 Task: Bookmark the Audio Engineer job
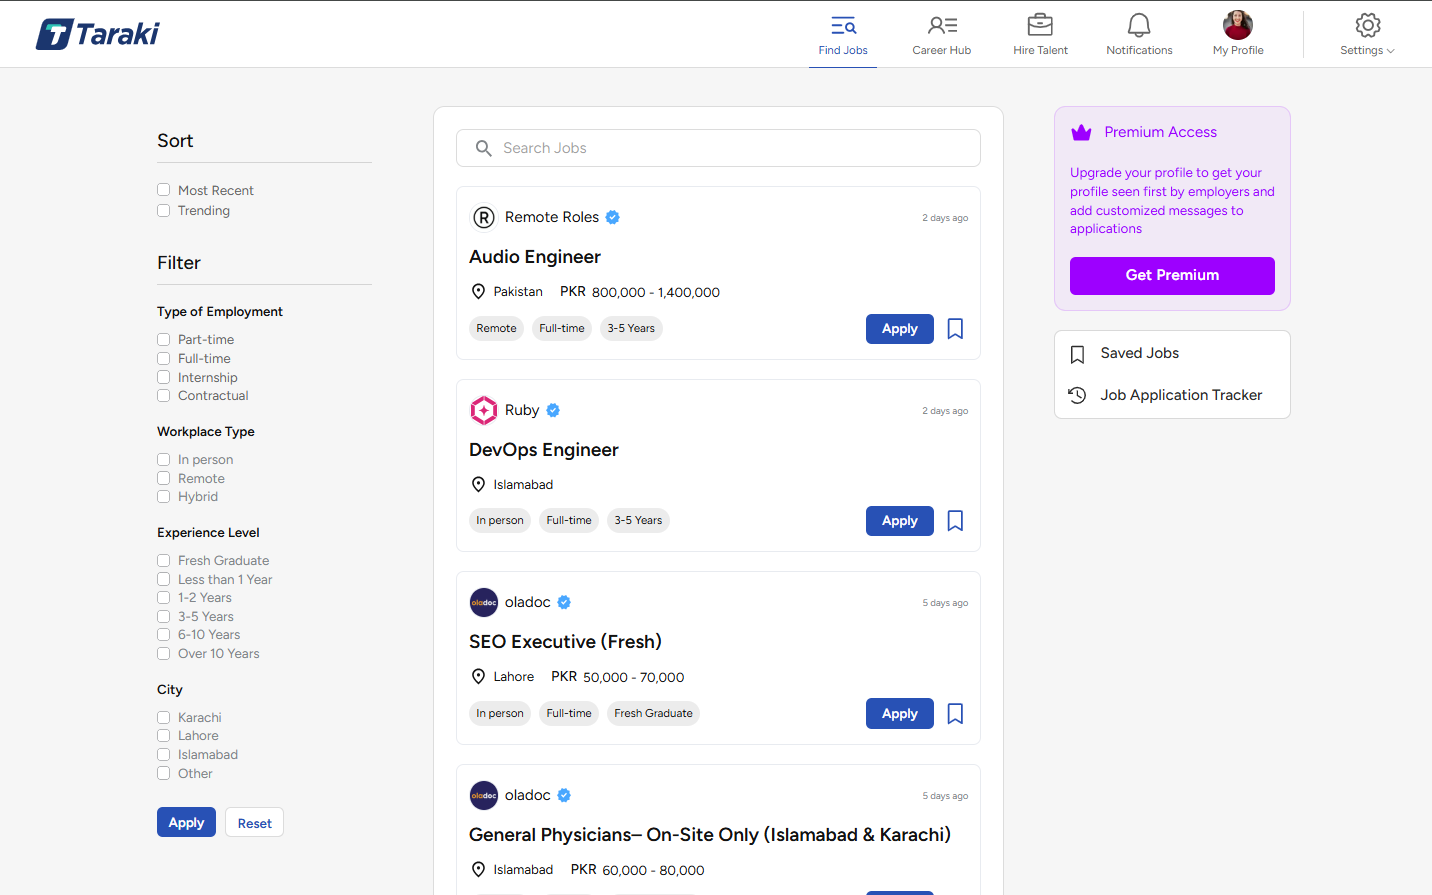click(955, 329)
